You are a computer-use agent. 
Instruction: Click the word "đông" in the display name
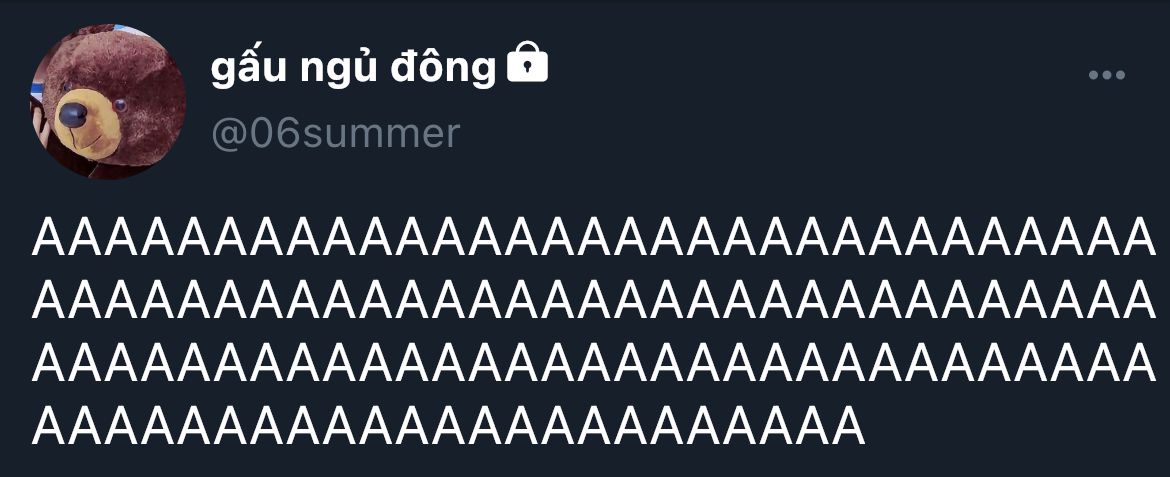pos(442,67)
